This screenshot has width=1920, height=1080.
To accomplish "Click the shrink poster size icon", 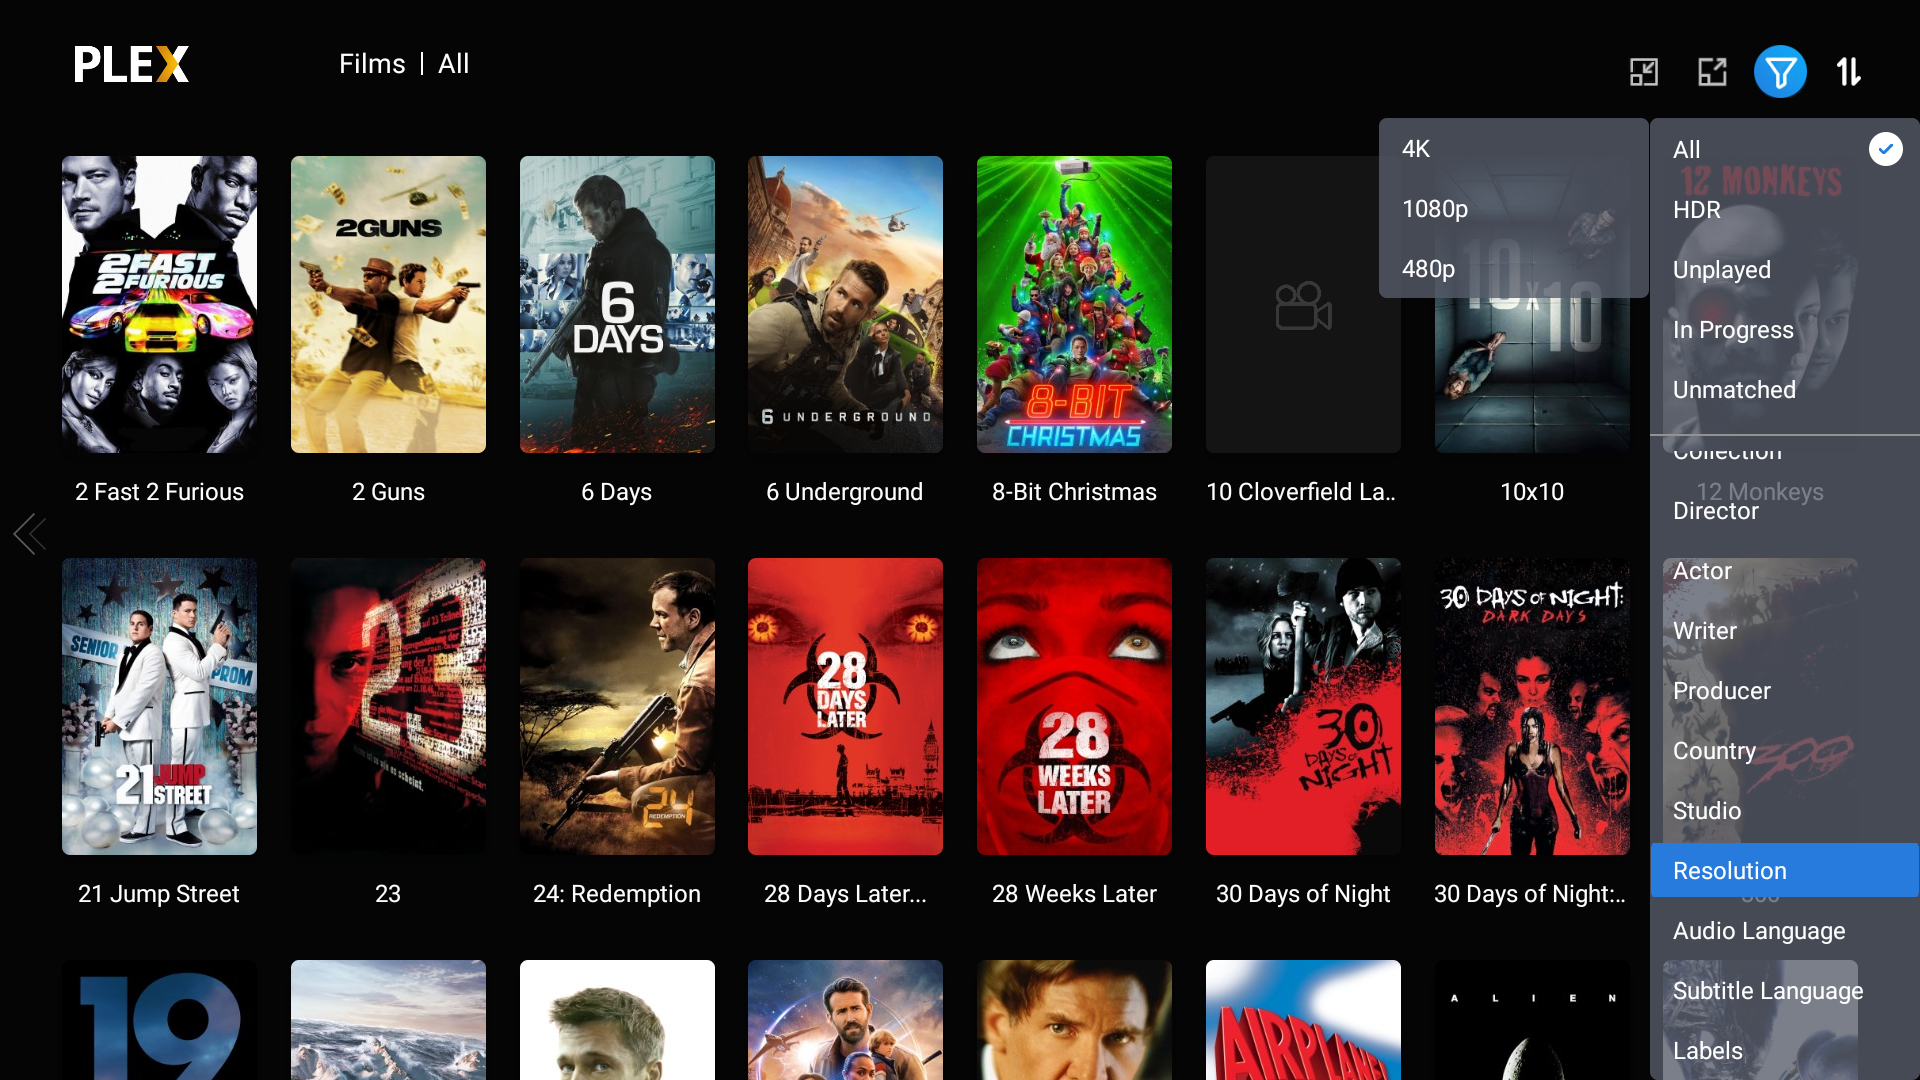I will 1644,72.
